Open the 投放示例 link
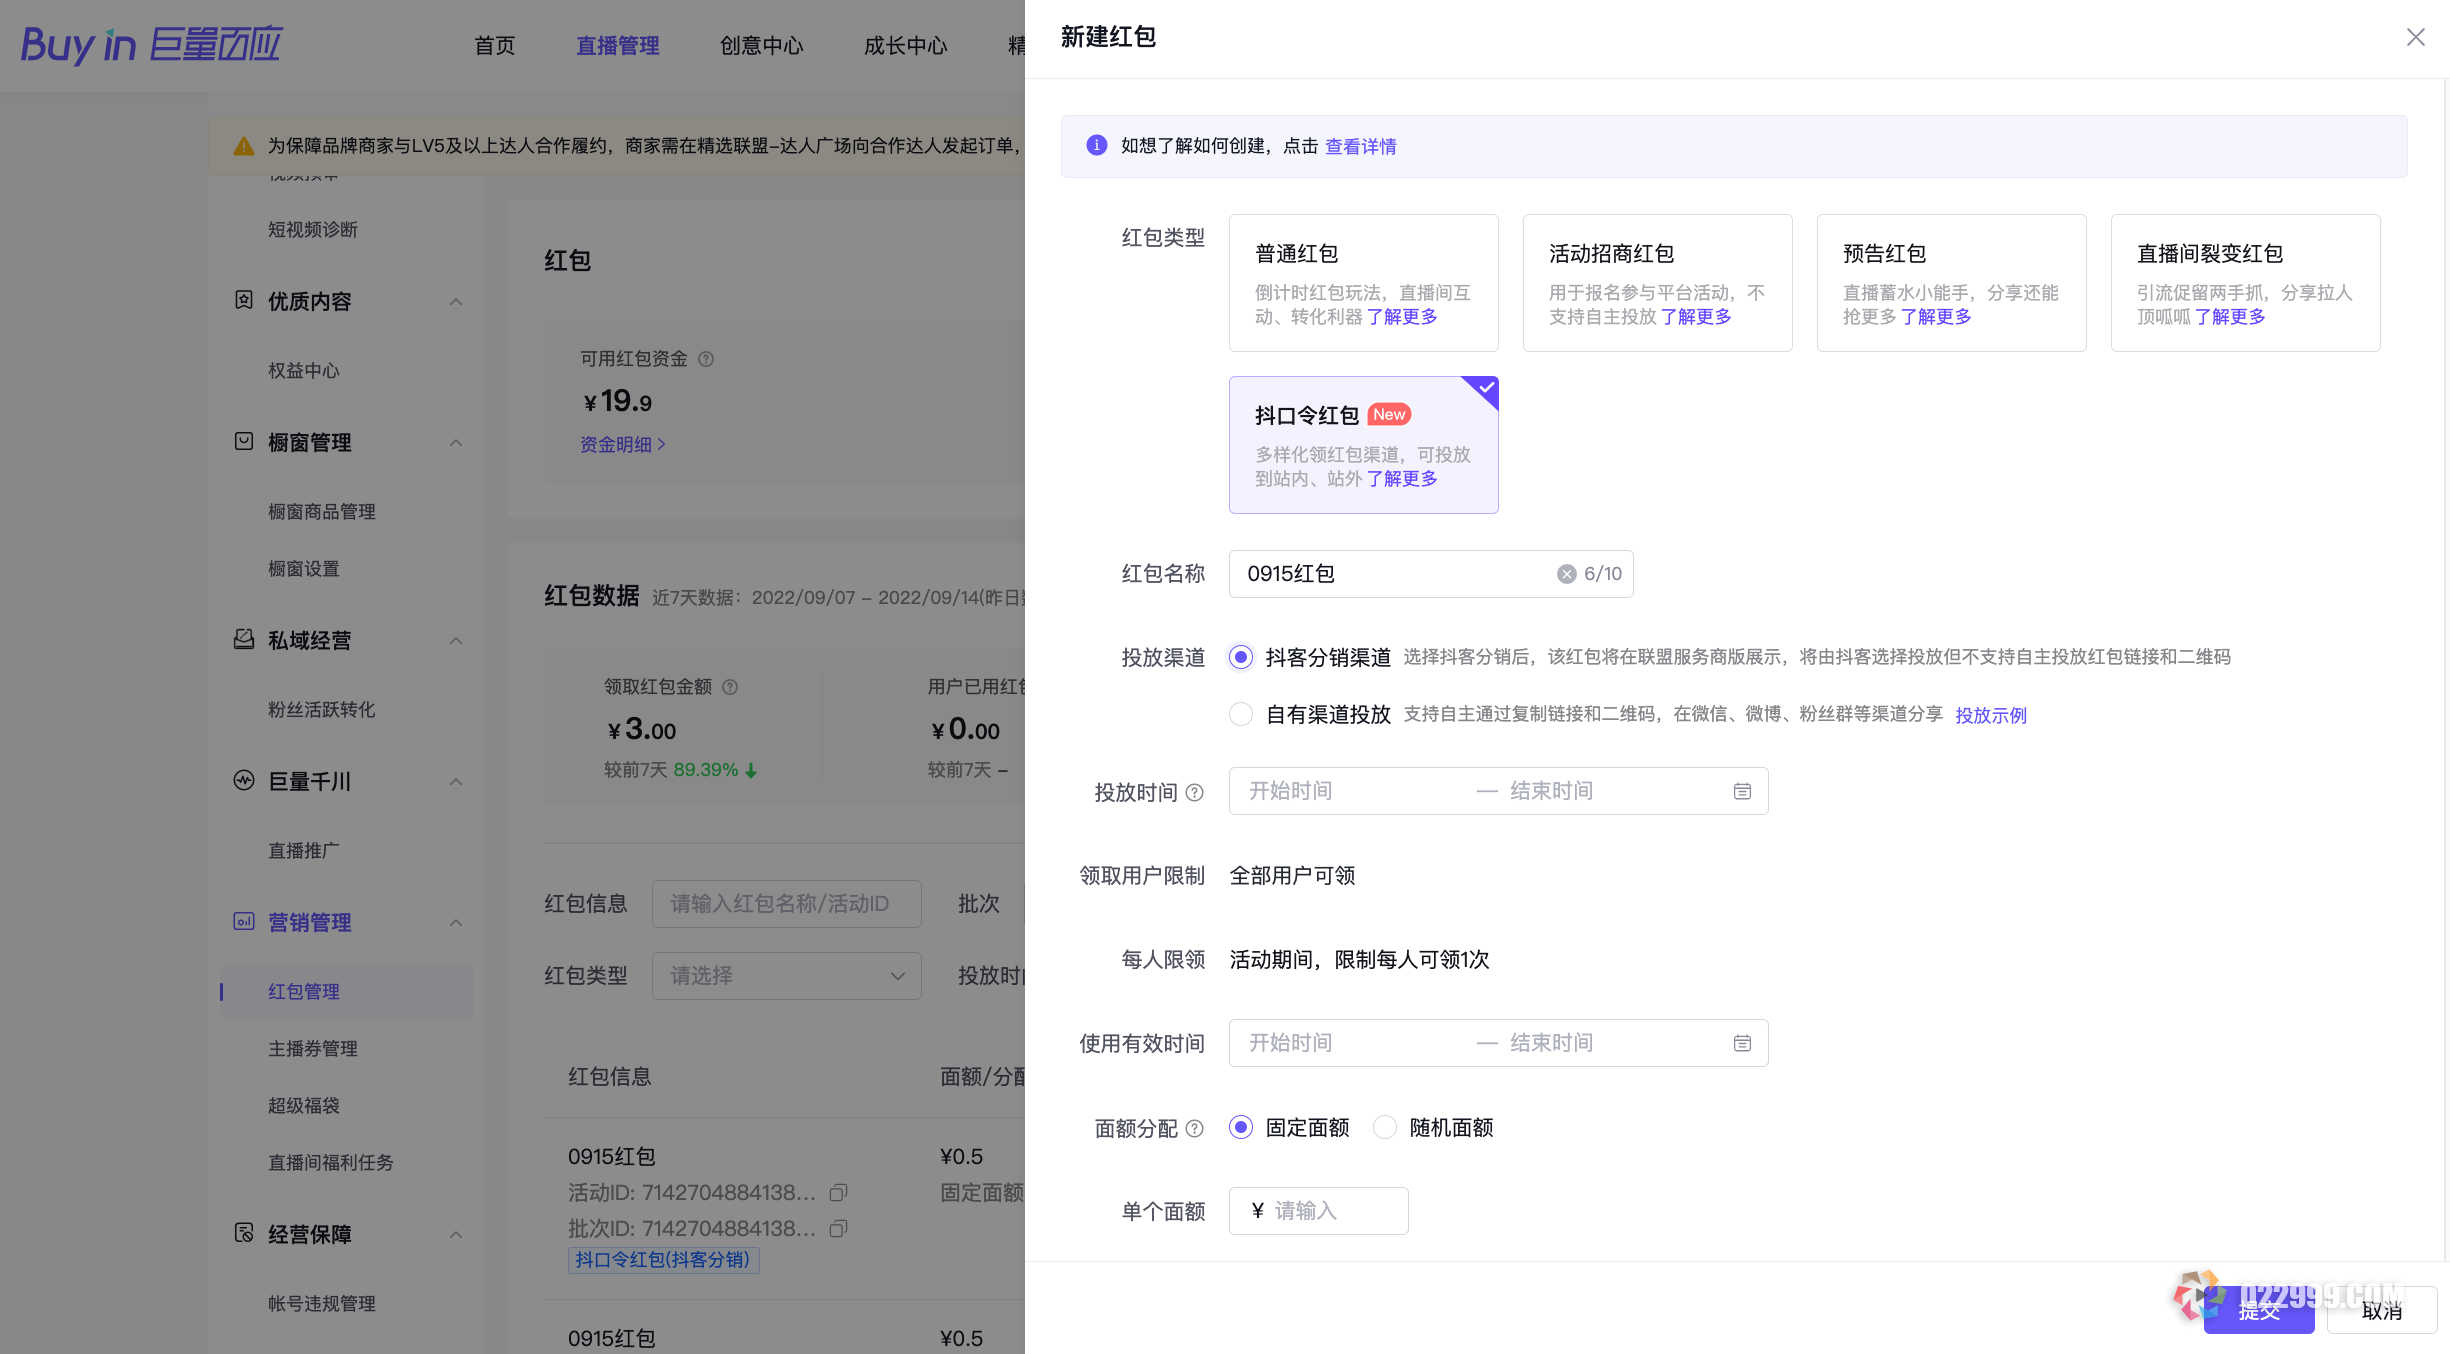Image resolution: width=2450 pixels, height=1354 pixels. click(1991, 716)
